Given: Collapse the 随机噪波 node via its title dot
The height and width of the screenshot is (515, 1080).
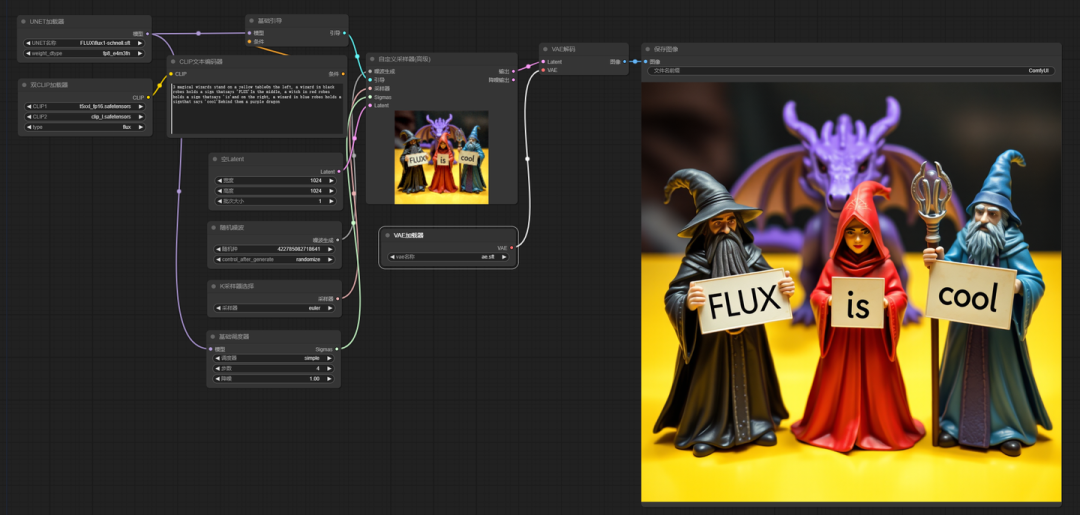Looking at the screenshot, I should point(215,227).
